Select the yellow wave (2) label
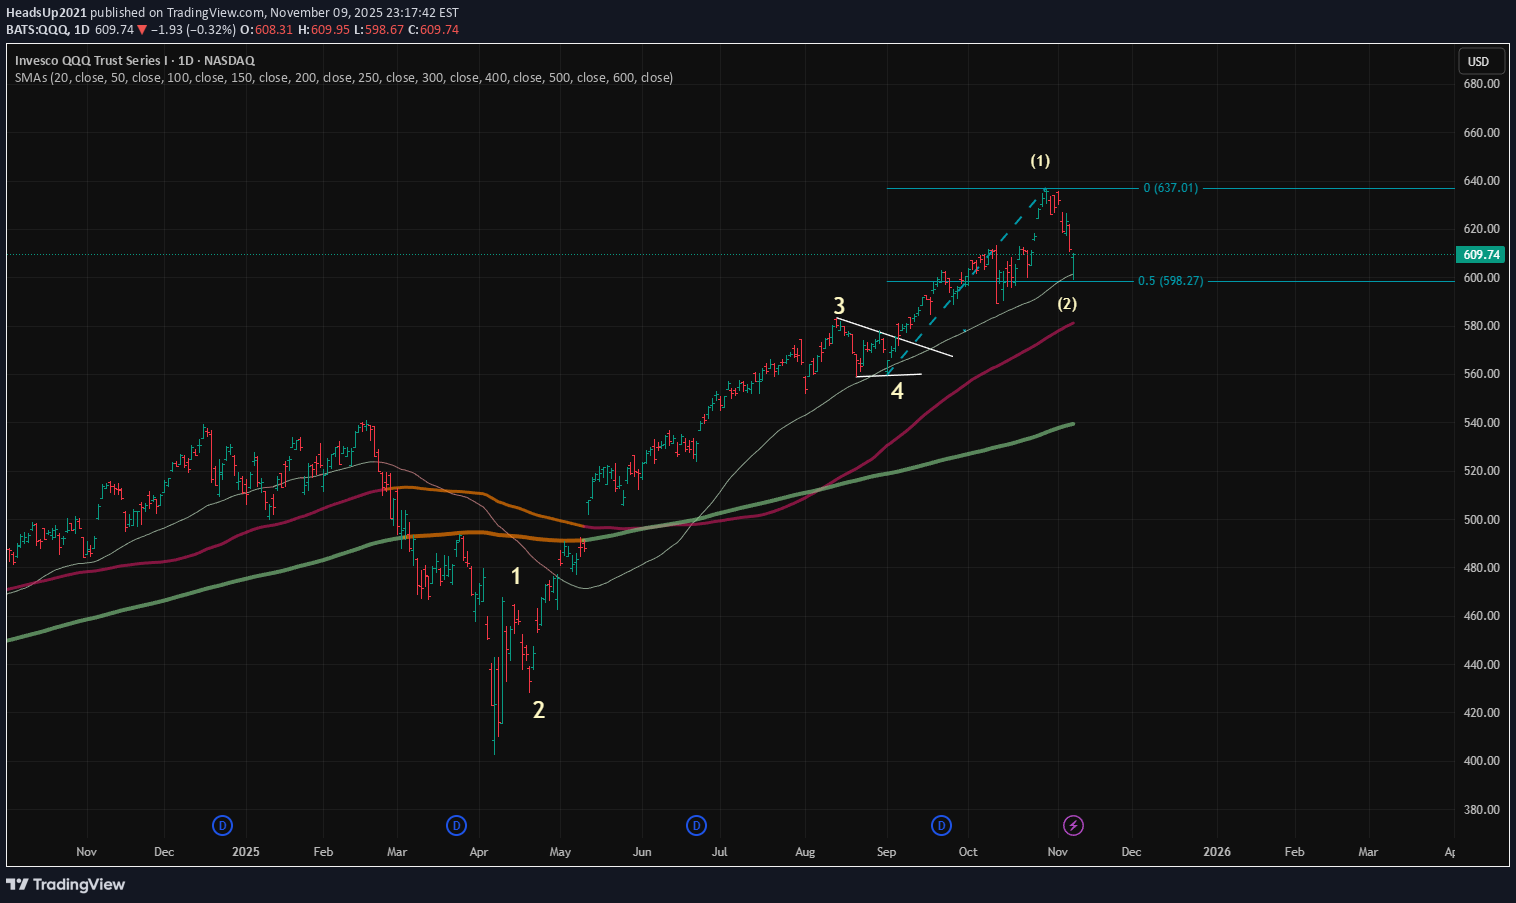 1067,303
